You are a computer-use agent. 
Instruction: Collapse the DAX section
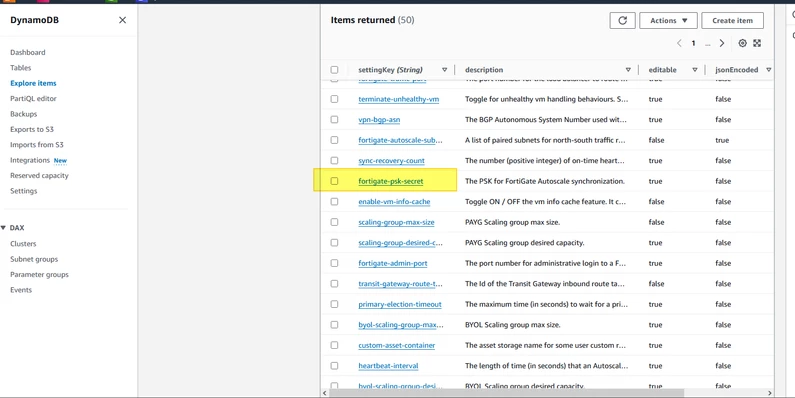click(4, 228)
